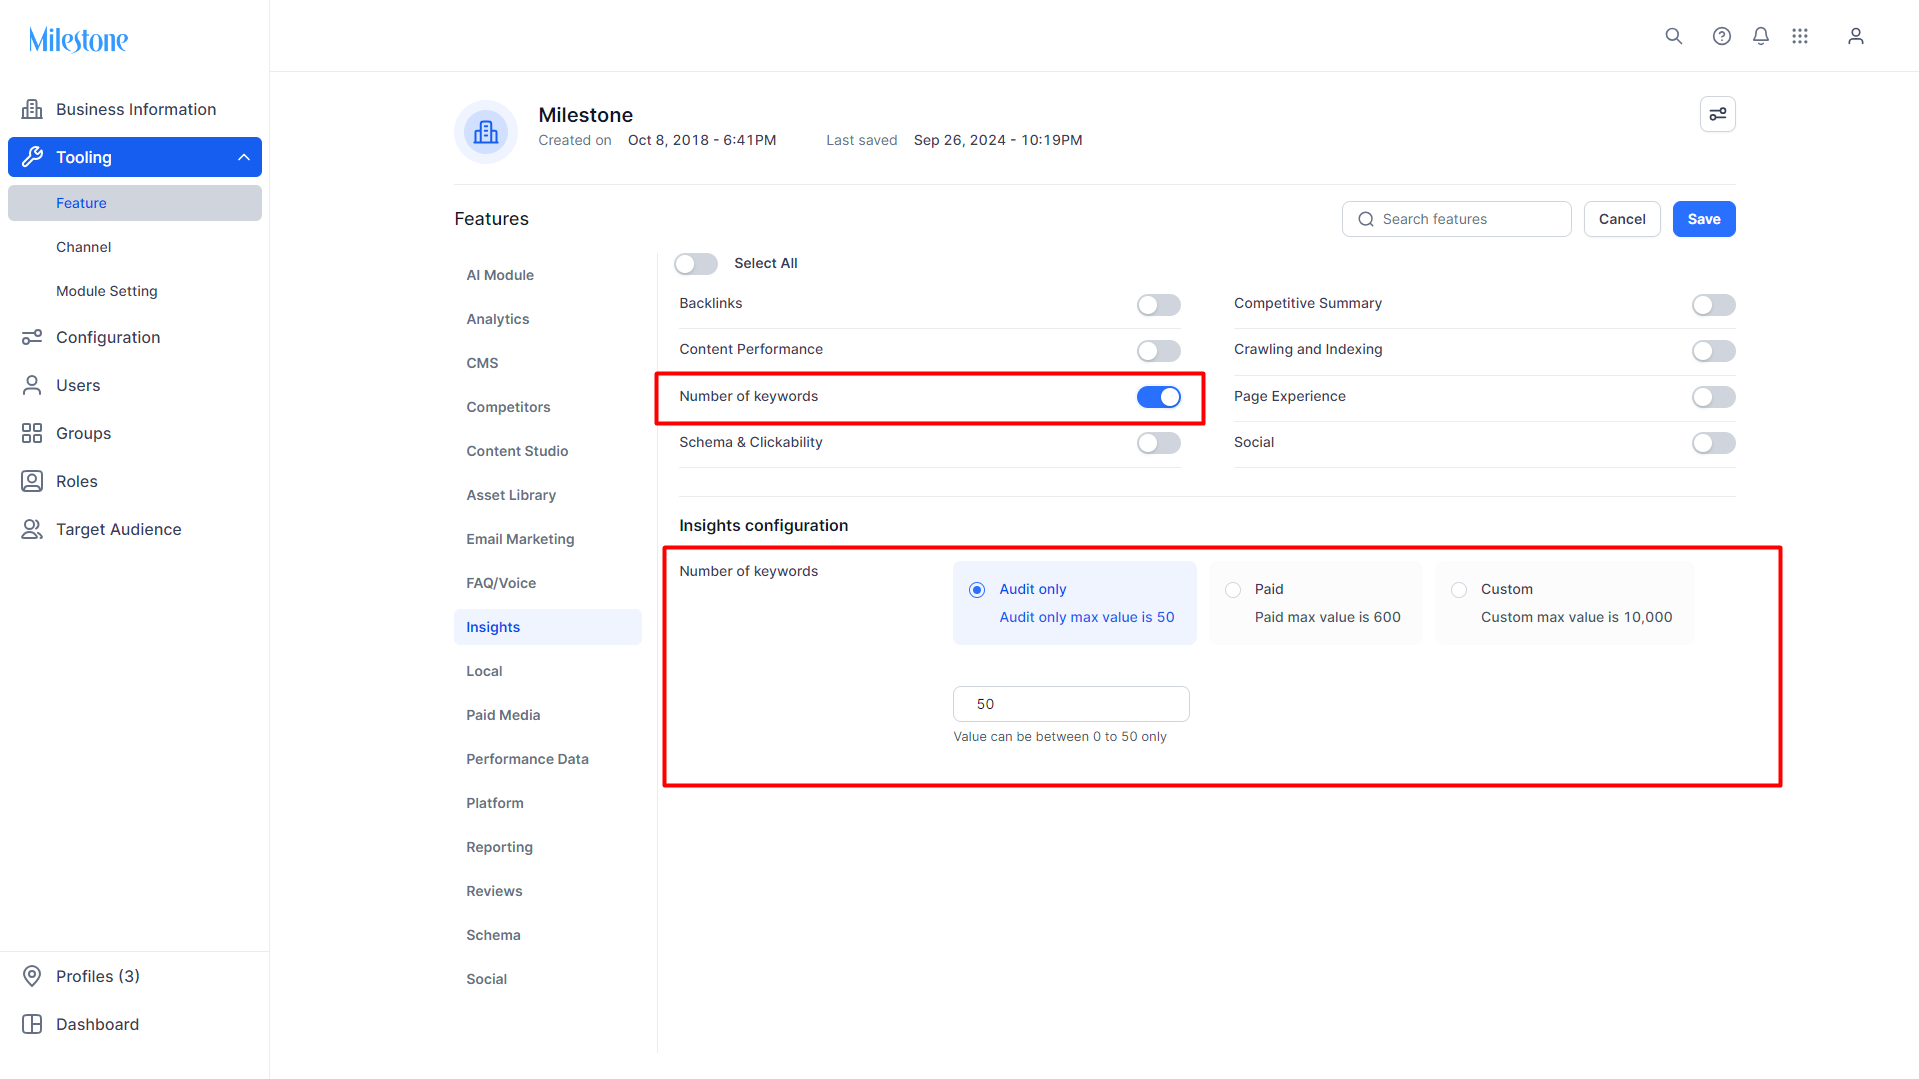
Task: Open notifications bell
Action: (x=1760, y=36)
